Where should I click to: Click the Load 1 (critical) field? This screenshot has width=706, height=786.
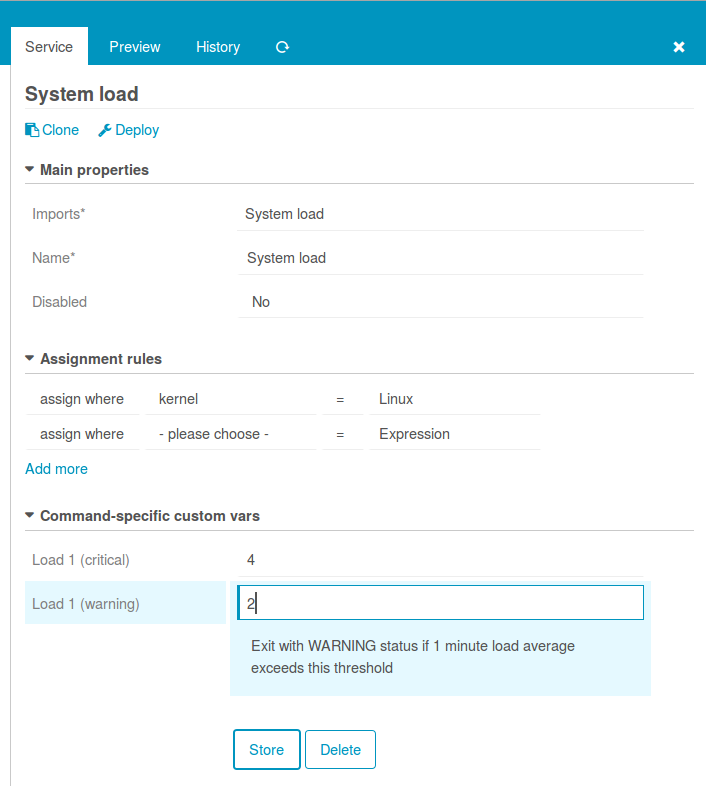(440, 560)
